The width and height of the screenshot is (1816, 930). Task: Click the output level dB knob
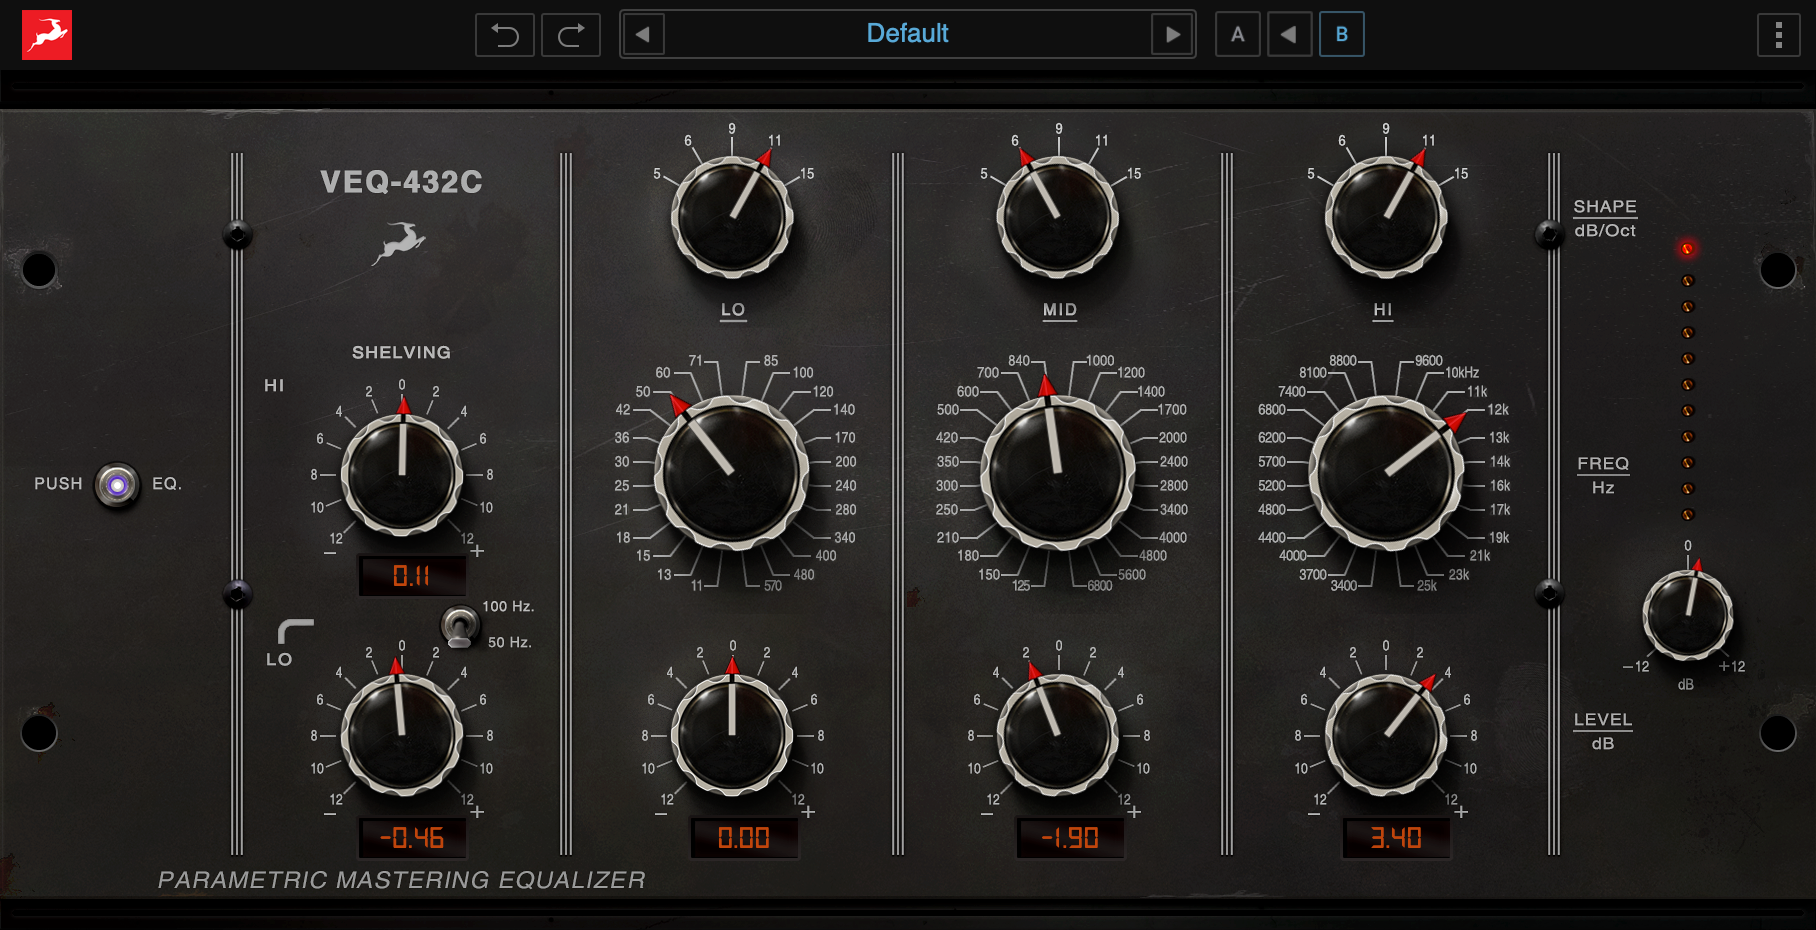coord(1688,615)
